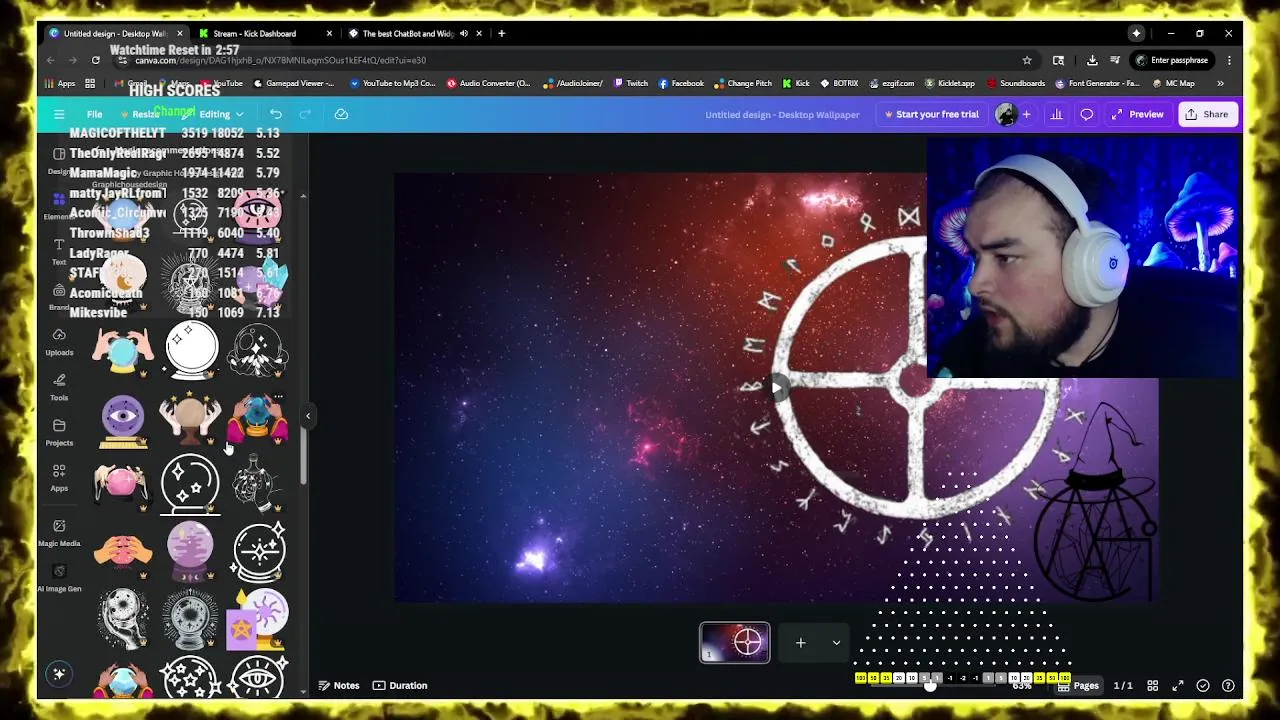Open the Editing mode dropdown
This screenshot has height=720, width=1280.
point(220,114)
